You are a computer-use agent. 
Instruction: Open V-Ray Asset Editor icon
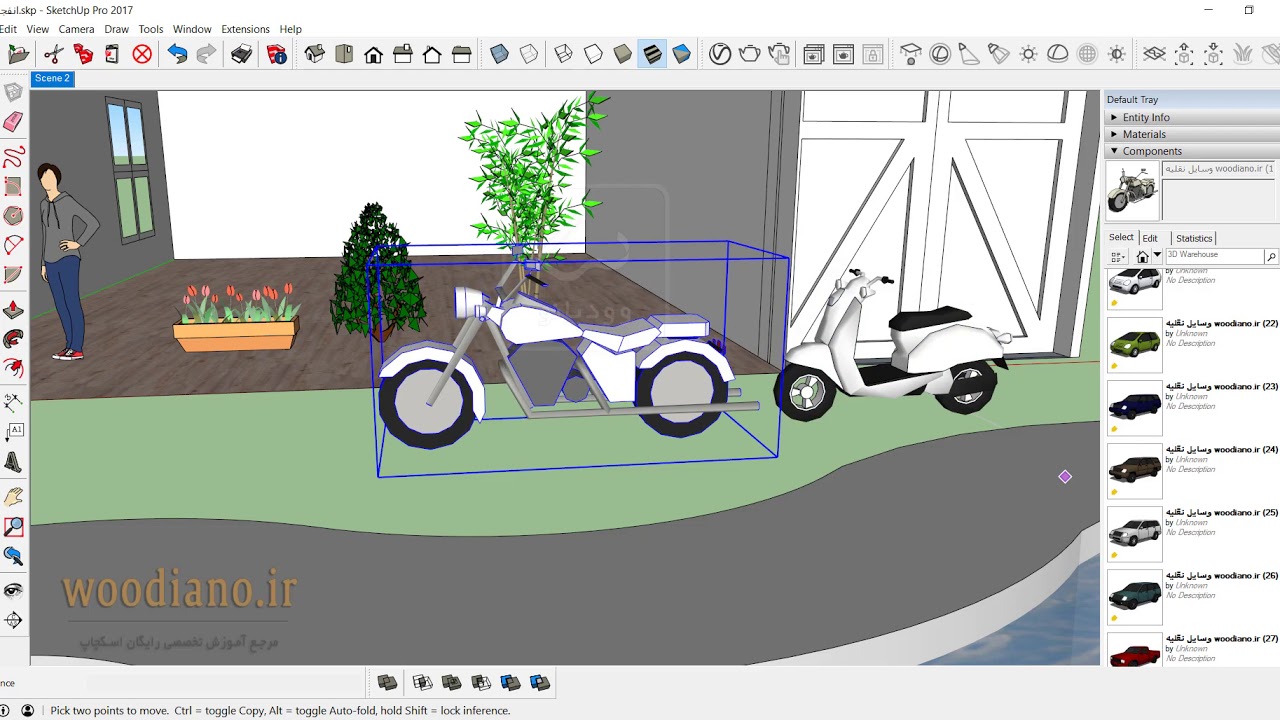coord(720,54)
